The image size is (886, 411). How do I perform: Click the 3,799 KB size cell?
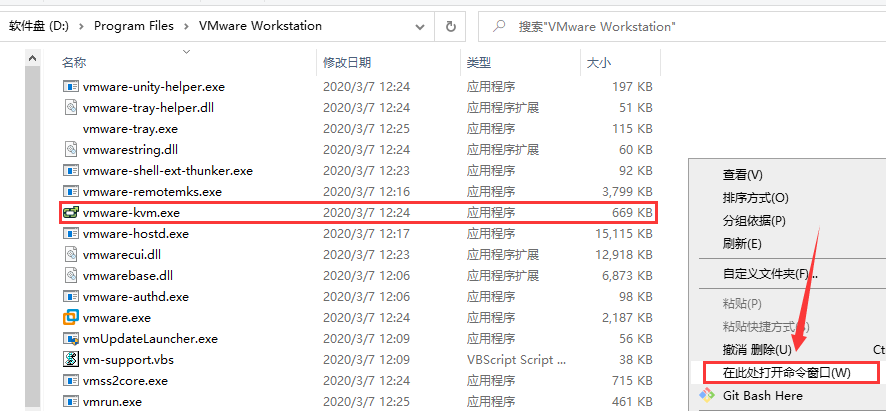[x=627, y=192]
